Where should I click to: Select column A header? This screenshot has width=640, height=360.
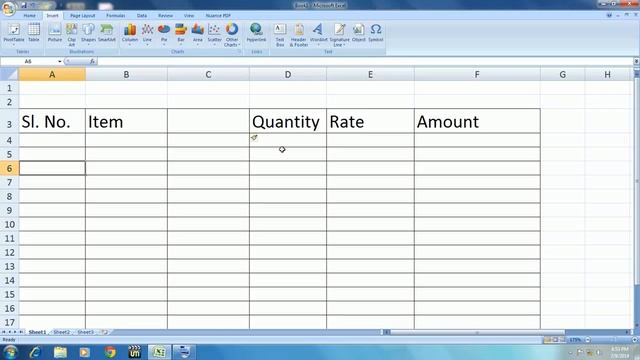[52, 74]
